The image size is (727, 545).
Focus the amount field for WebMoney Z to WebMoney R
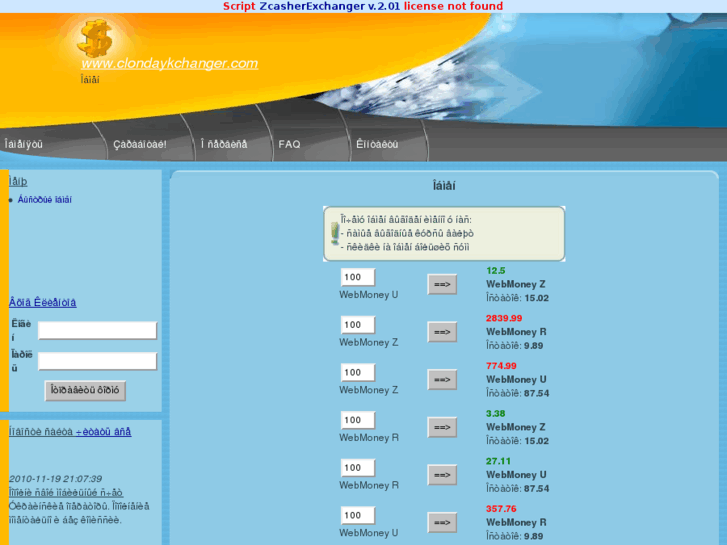tap(357, 325)
